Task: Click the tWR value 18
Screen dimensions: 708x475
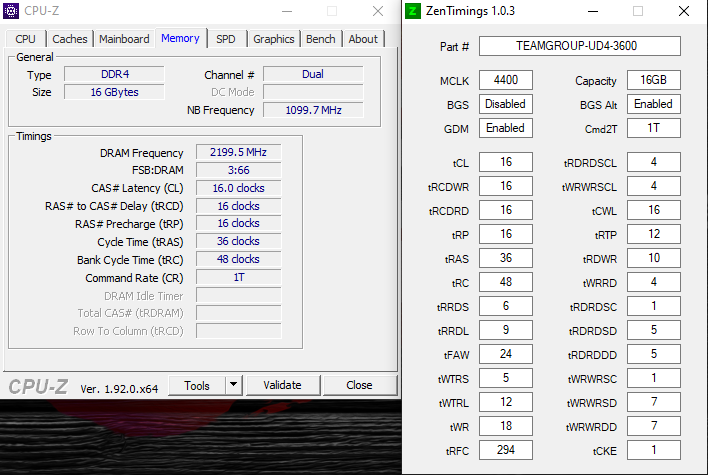Action: pyautogui.click(x=506, y=426)
